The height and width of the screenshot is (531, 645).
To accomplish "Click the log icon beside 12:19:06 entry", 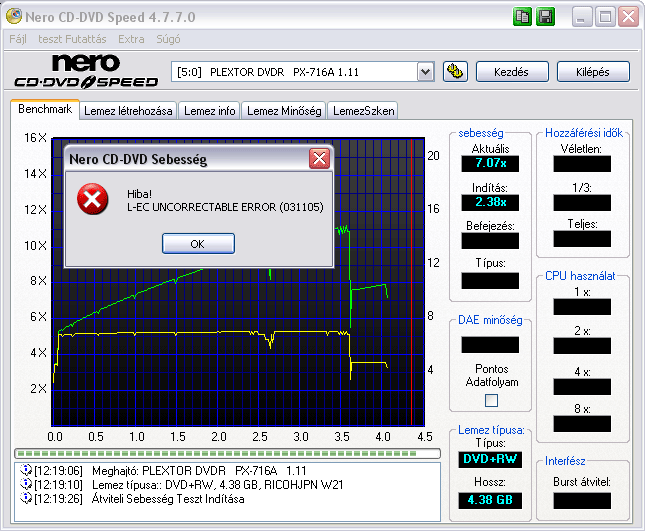I will [x=26, y=470].
